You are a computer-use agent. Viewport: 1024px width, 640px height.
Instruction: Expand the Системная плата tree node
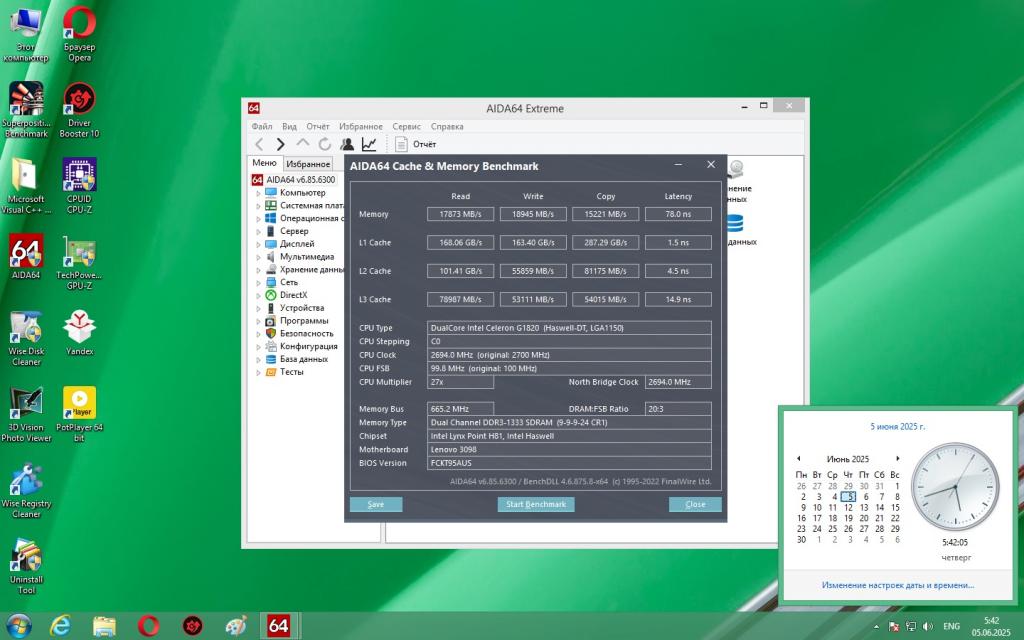(258, 206)
